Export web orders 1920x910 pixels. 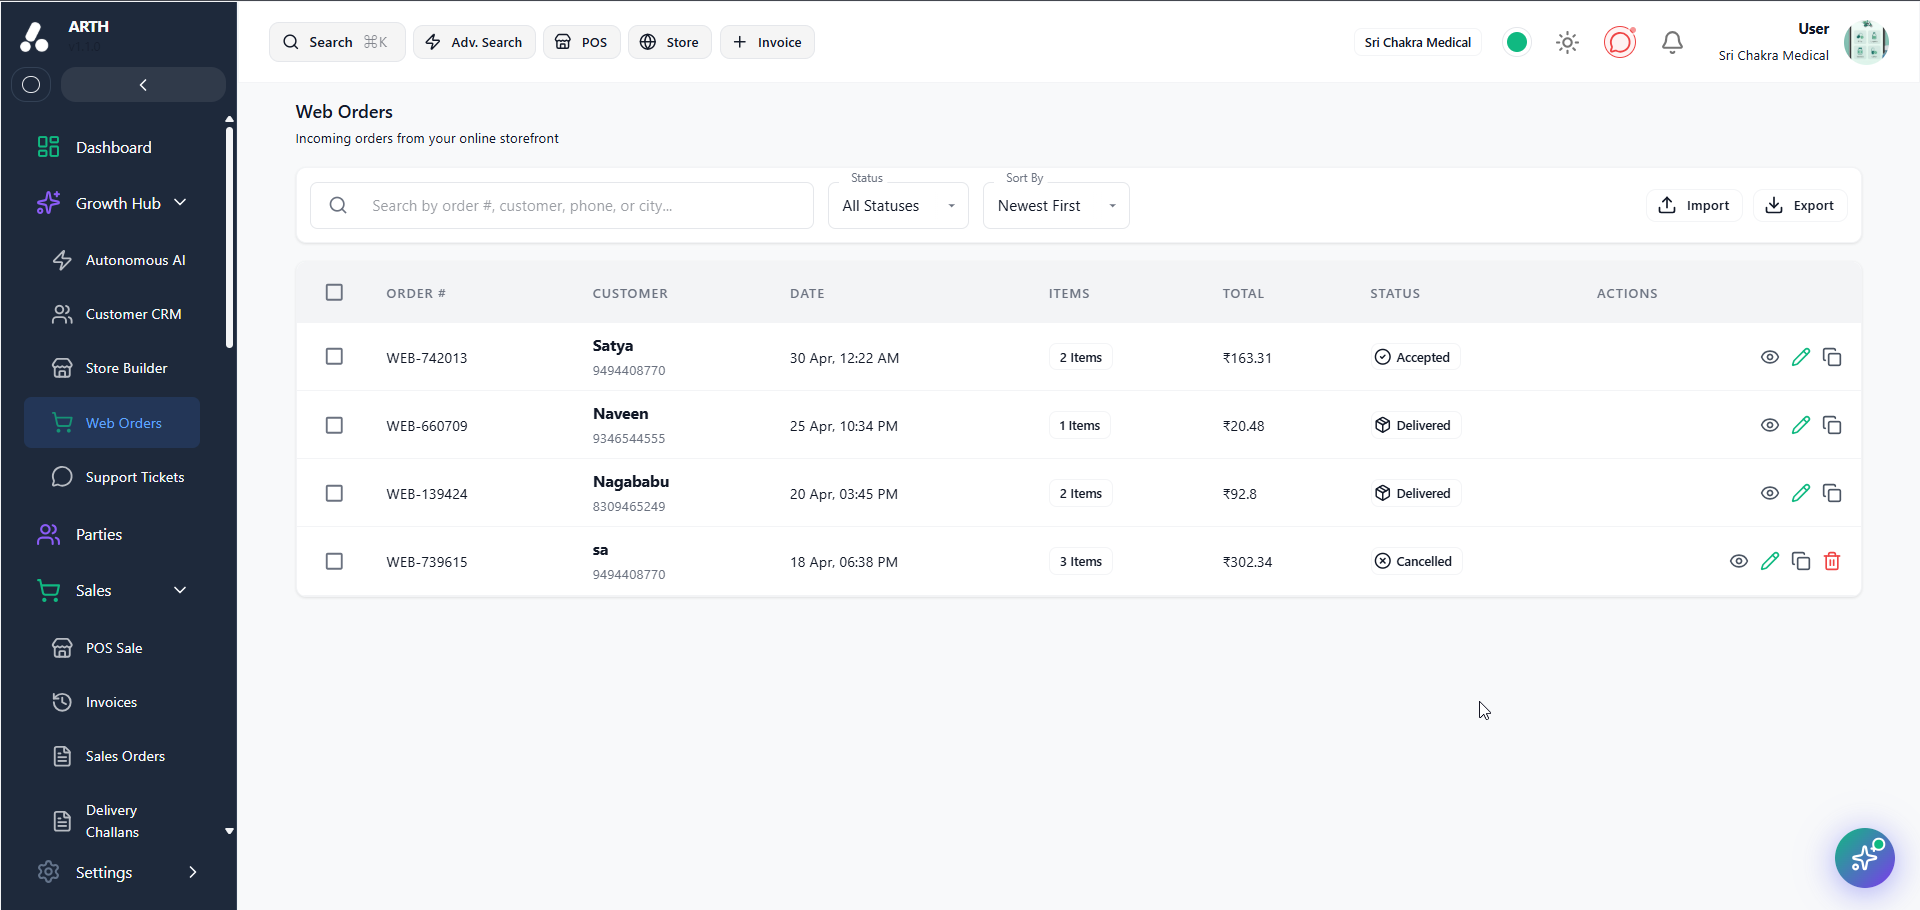pos(1800,205)
